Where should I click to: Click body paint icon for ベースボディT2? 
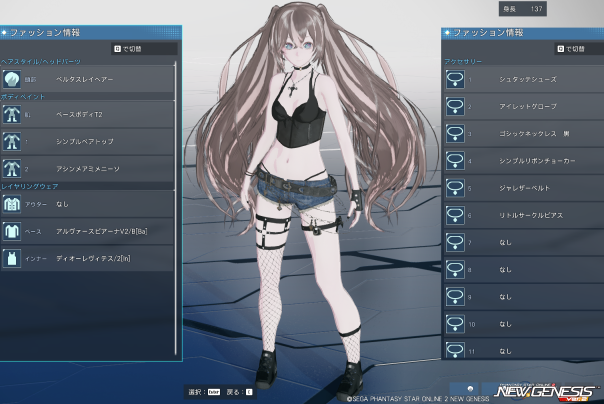[12, 114]
